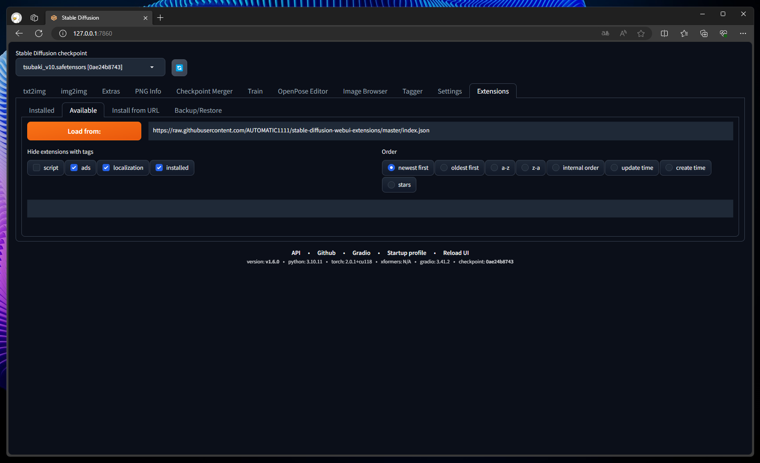Open the Stable Diffusion checkpoint dropdown
Image resolution: width=760 pixels, height=463 pixels.
click(x=90, y=68)
